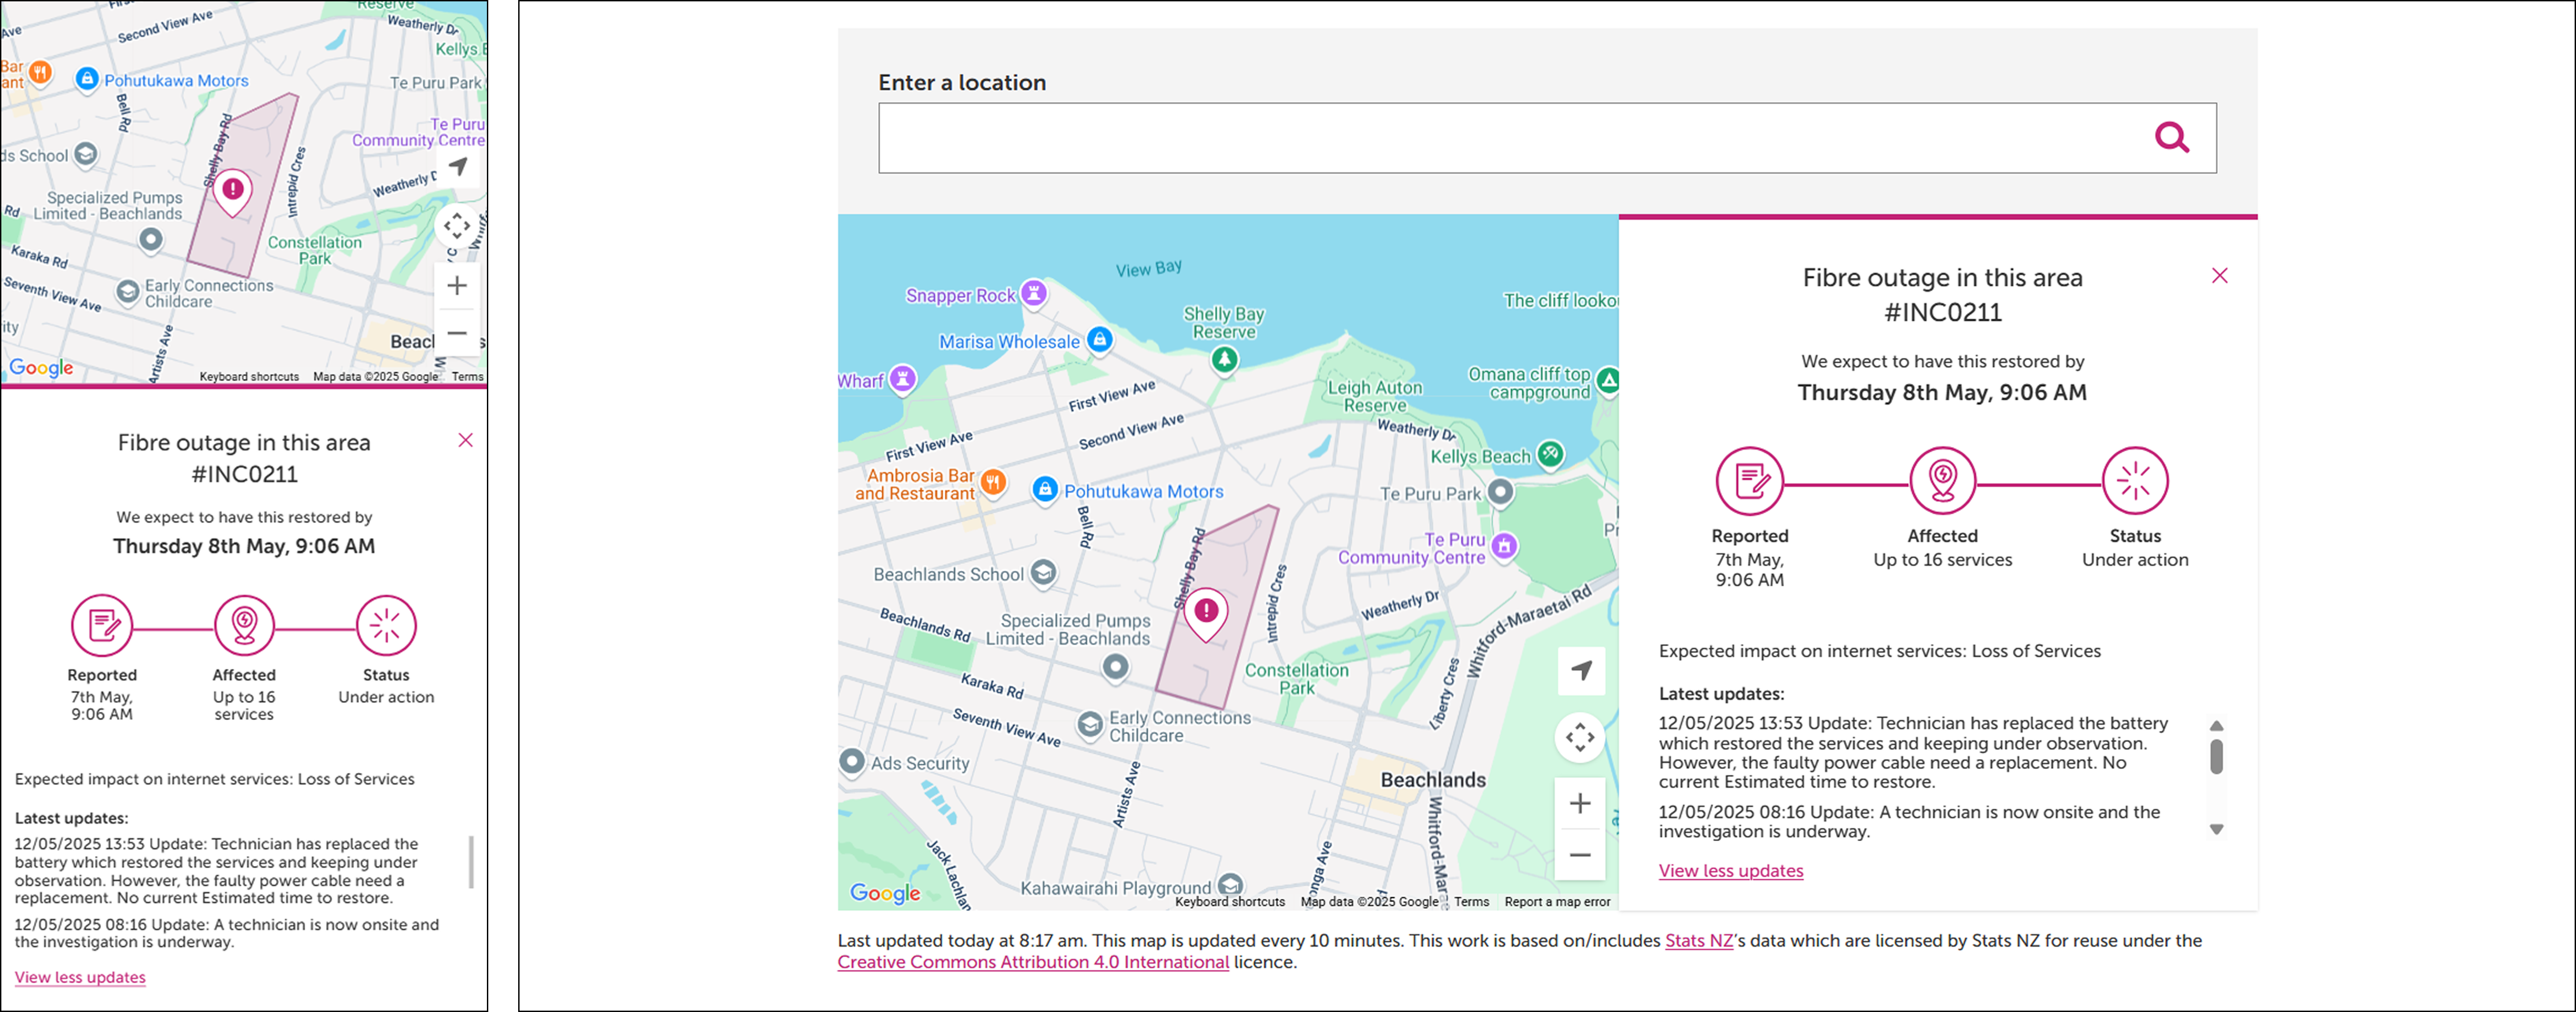
Task: Click Early Connections Childcare marker on large map
Action: point(1090,725)
